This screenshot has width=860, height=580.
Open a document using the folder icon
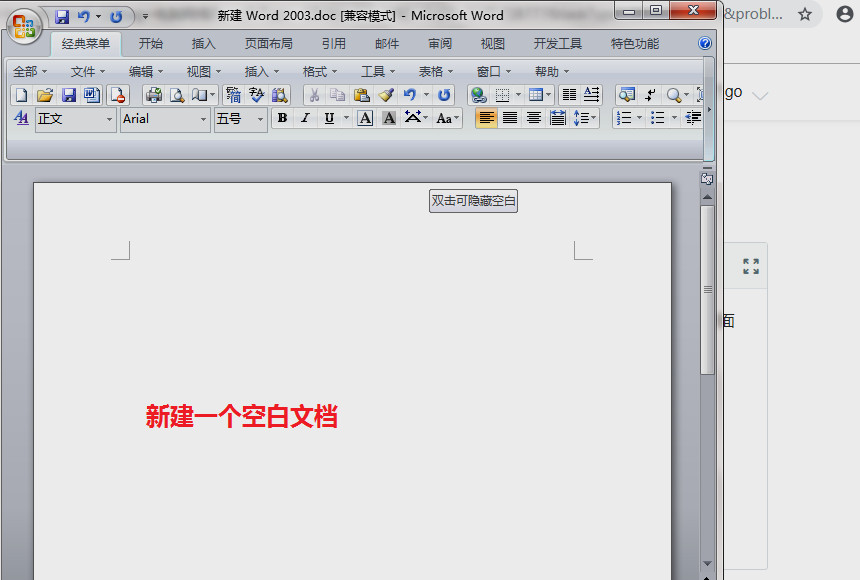pyautogui.click(x=45, y=95)
